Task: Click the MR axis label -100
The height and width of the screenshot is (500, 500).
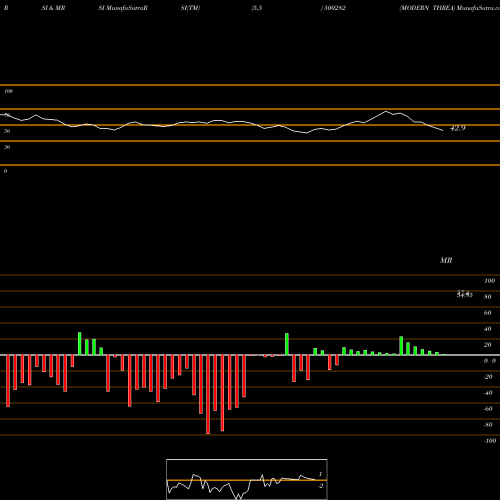Action: [490, 441]
